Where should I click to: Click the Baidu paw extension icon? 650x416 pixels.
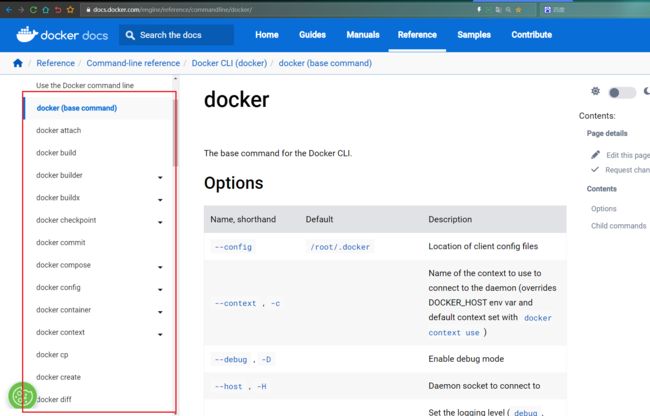pyautogui.click(x=548, y=10)
